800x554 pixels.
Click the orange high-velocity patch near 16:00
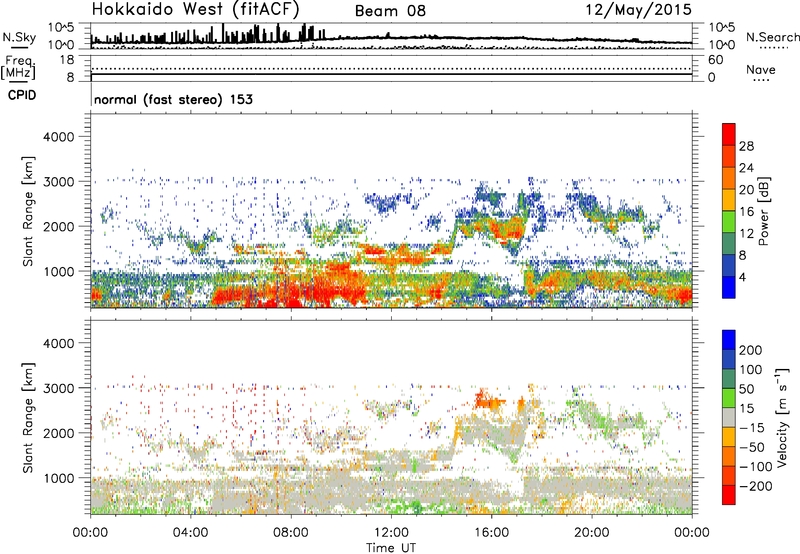click(x=489, y=401)
